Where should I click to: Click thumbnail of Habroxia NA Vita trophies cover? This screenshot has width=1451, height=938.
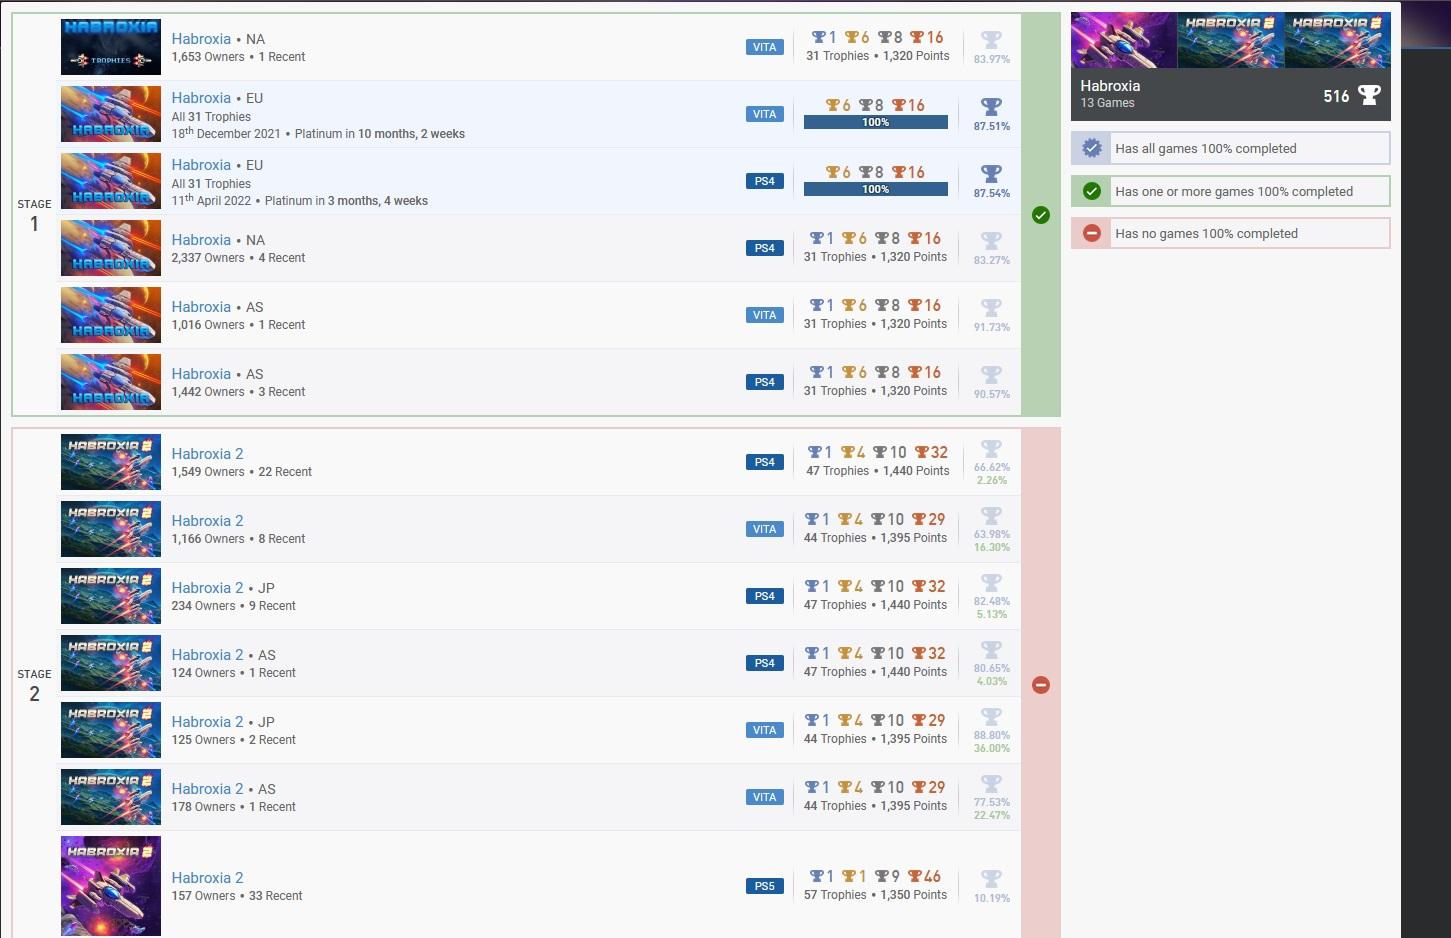click(111, 47)
